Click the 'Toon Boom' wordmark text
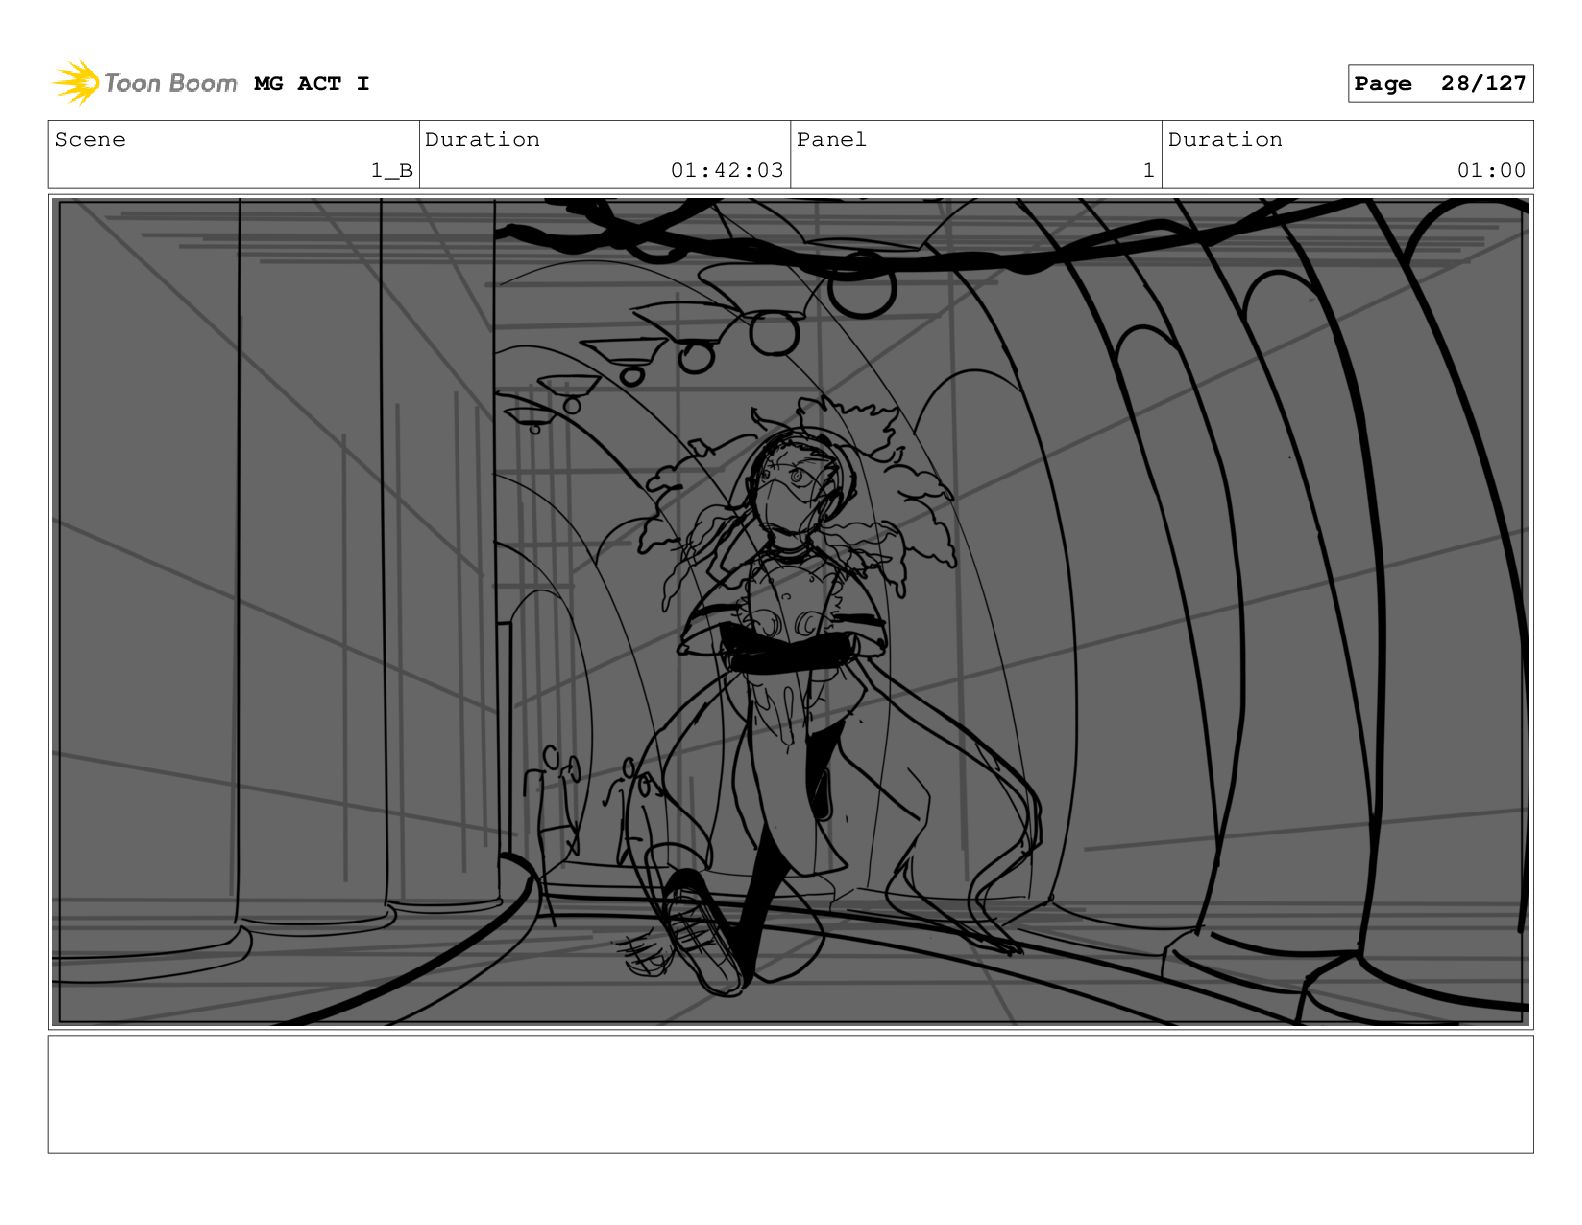 (171, 83)
